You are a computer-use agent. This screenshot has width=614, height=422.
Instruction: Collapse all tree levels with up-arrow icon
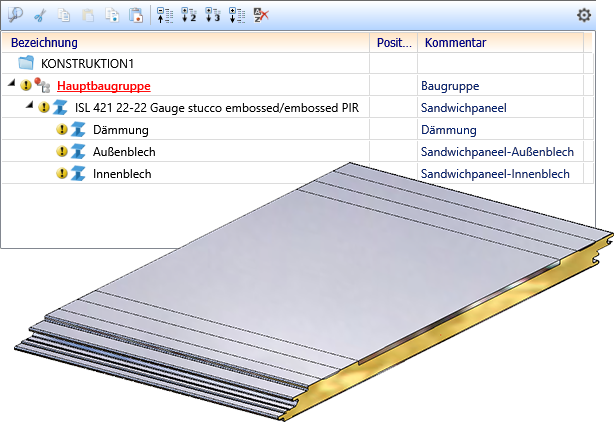tap(165, 15)
